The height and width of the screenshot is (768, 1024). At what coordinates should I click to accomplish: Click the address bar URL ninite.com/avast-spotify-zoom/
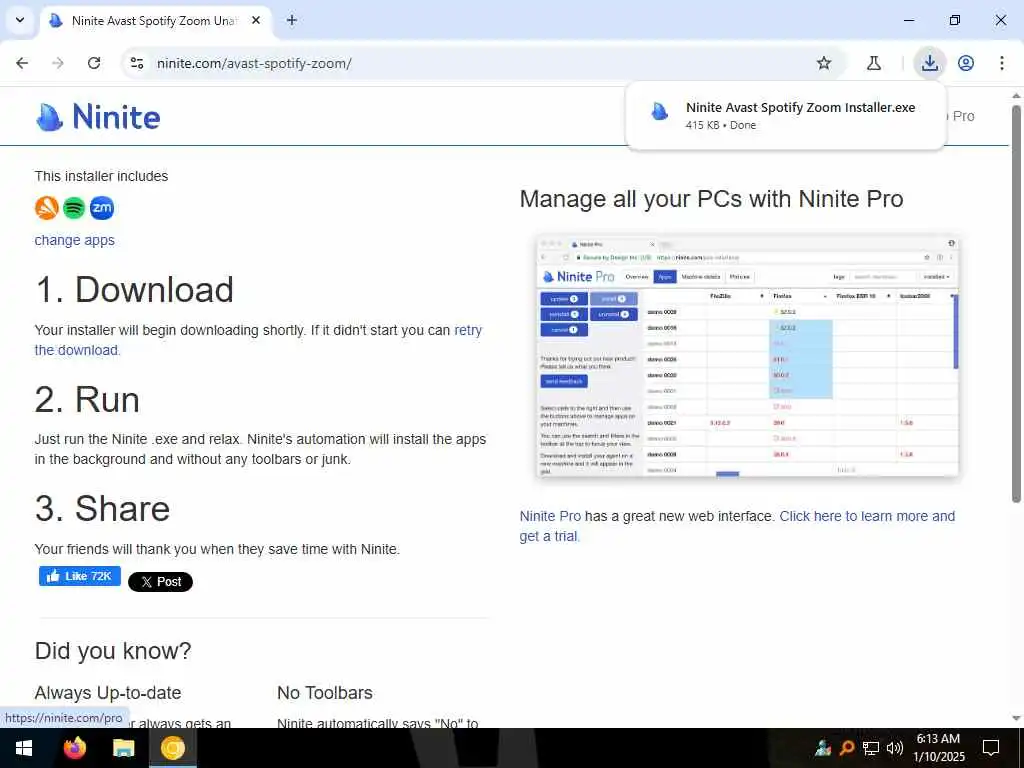pos(254,63)
